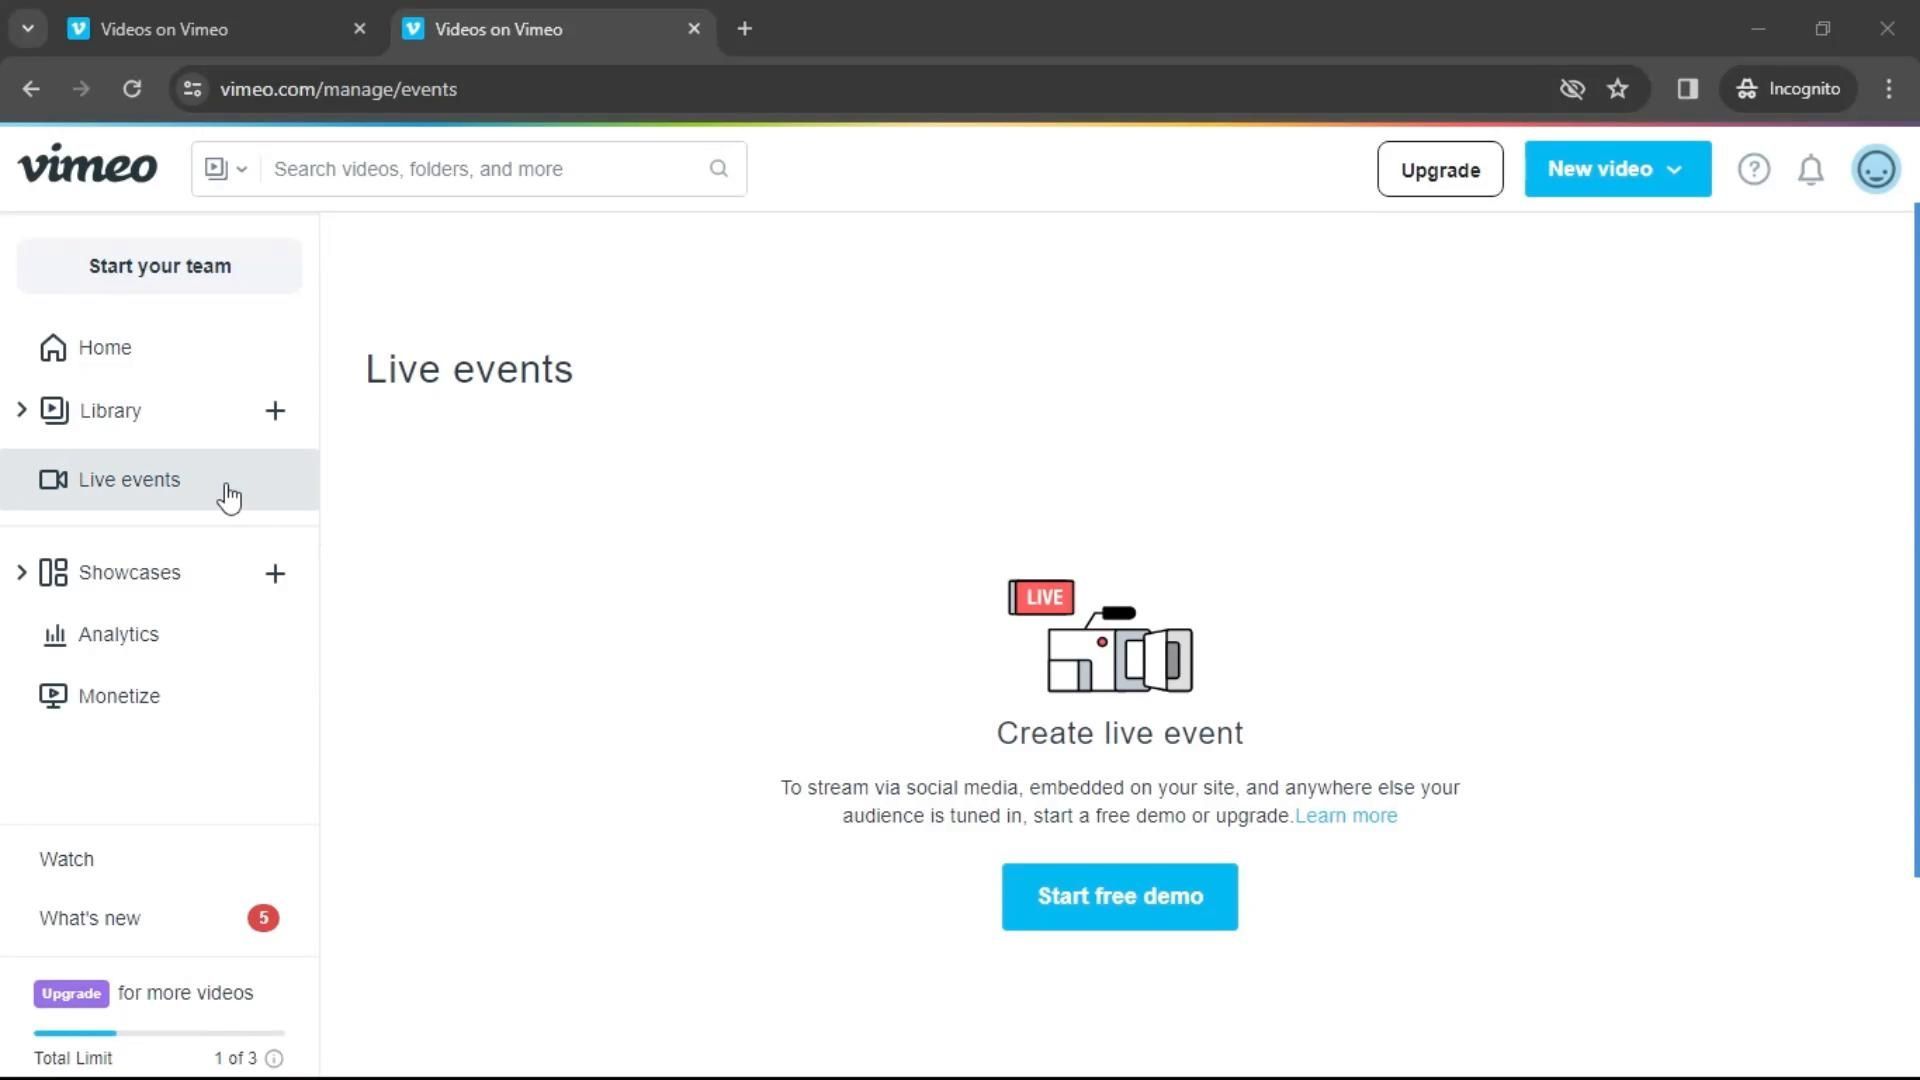This screenshot has height=1080, width=1920.
Task: Expand the Showcases section
Action: (x=21, y=573)
